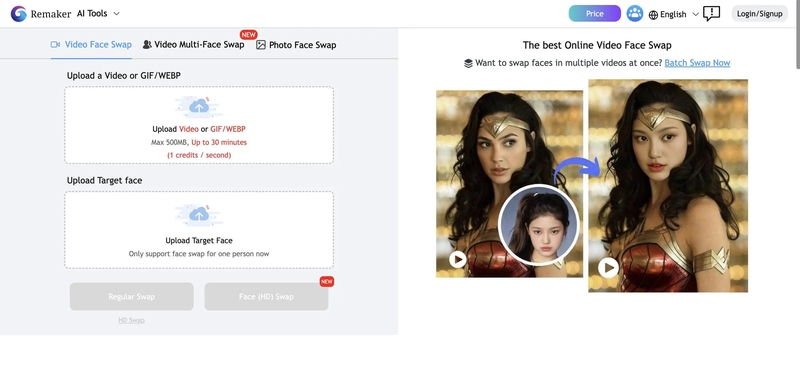The height and width of the screenshot is (373, 800).
Task: Click the Price button
Action: point(594,14)
